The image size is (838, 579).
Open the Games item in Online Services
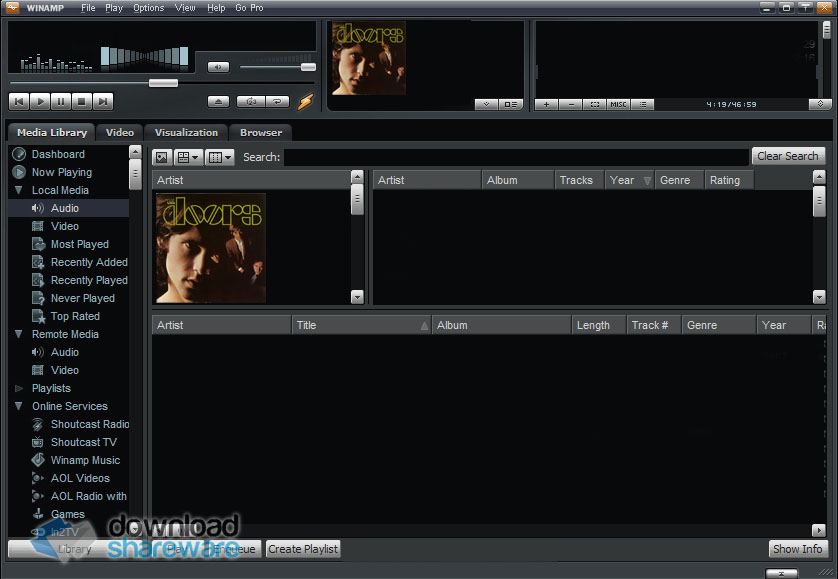click(x=67, y=514)
